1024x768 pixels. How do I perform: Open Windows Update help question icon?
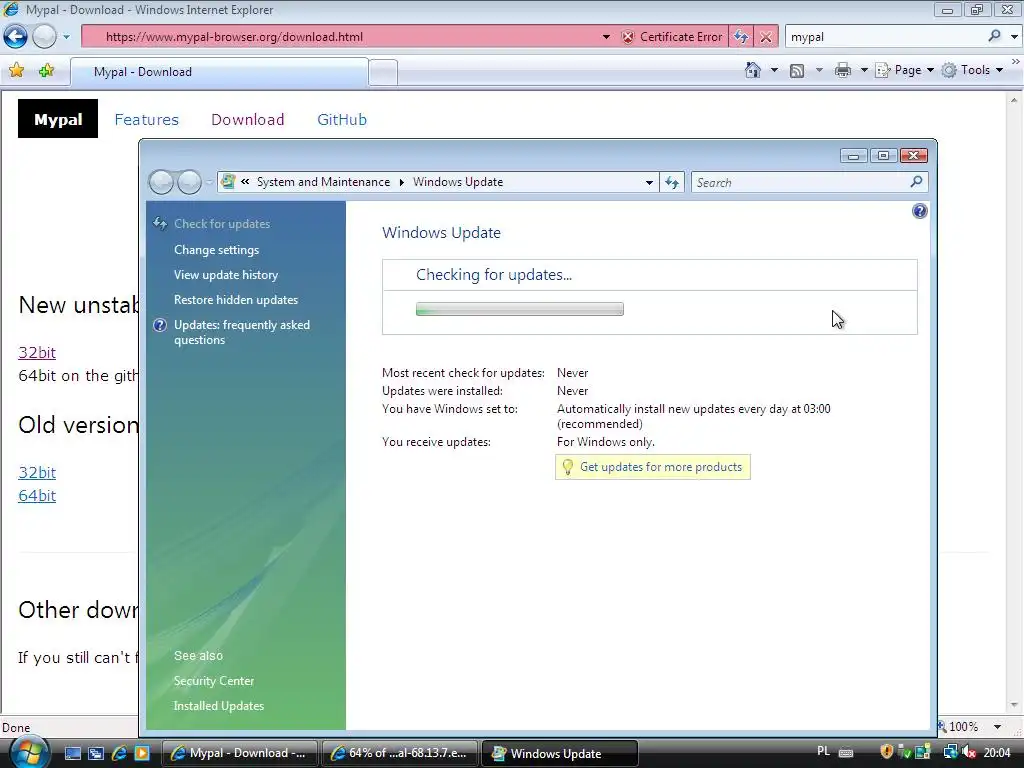[920, 211]
